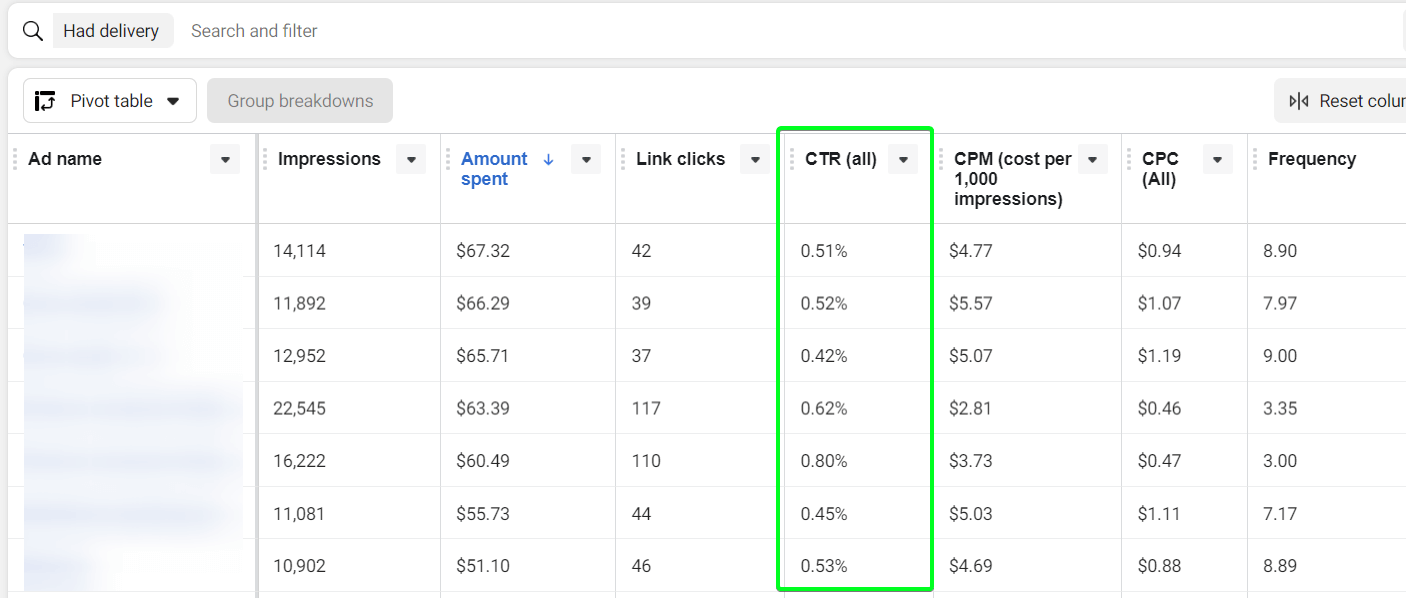Open the Ad name column dropdown arrow
The image size is (1406, 598).
click(x=225, y=159)
